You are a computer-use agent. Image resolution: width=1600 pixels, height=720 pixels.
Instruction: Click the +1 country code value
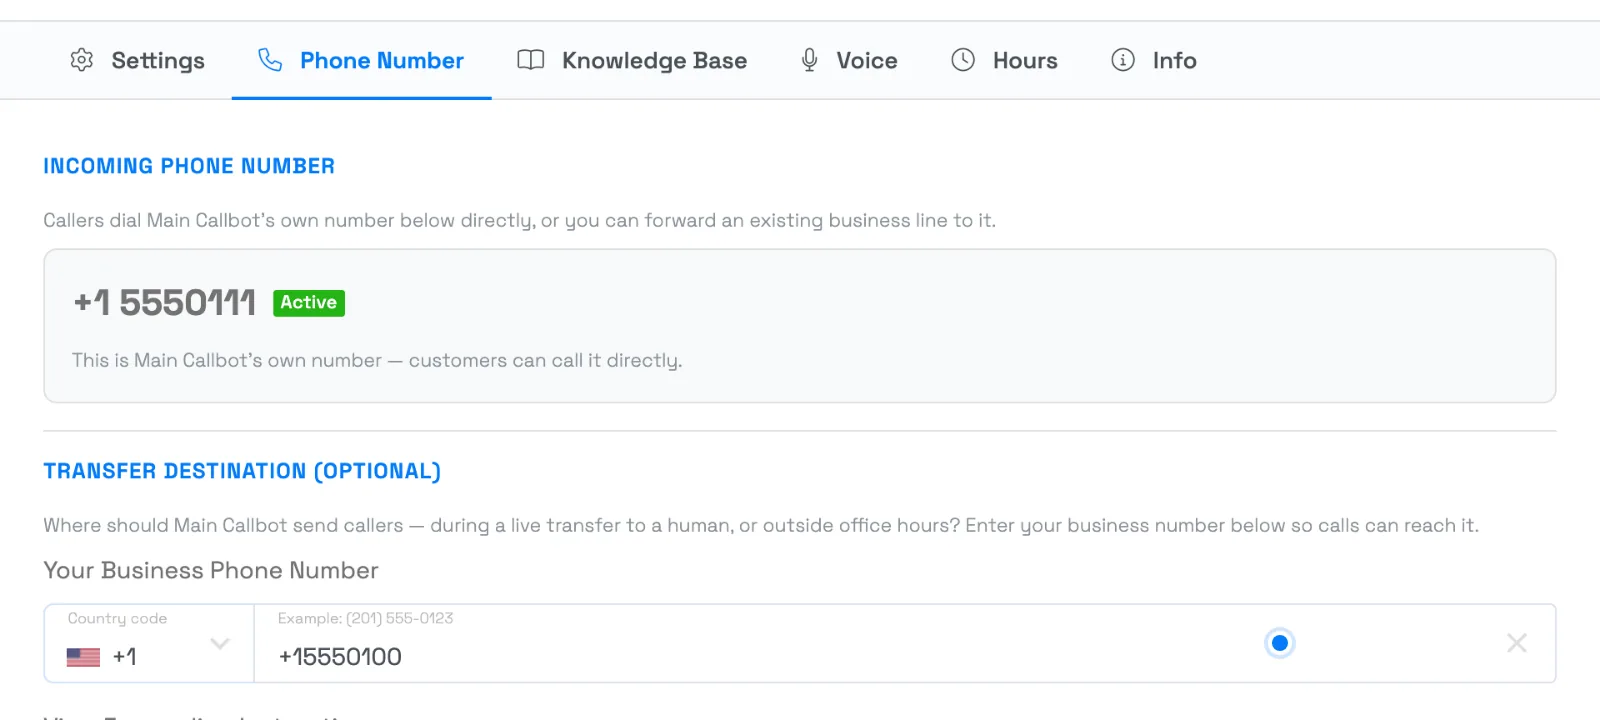[125, 657]
